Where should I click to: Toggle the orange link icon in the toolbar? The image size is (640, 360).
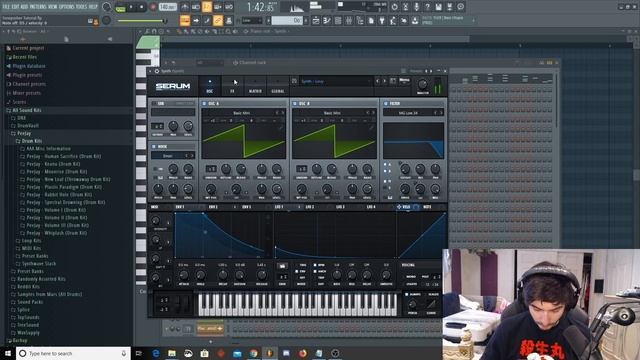(x=218, y=20)
